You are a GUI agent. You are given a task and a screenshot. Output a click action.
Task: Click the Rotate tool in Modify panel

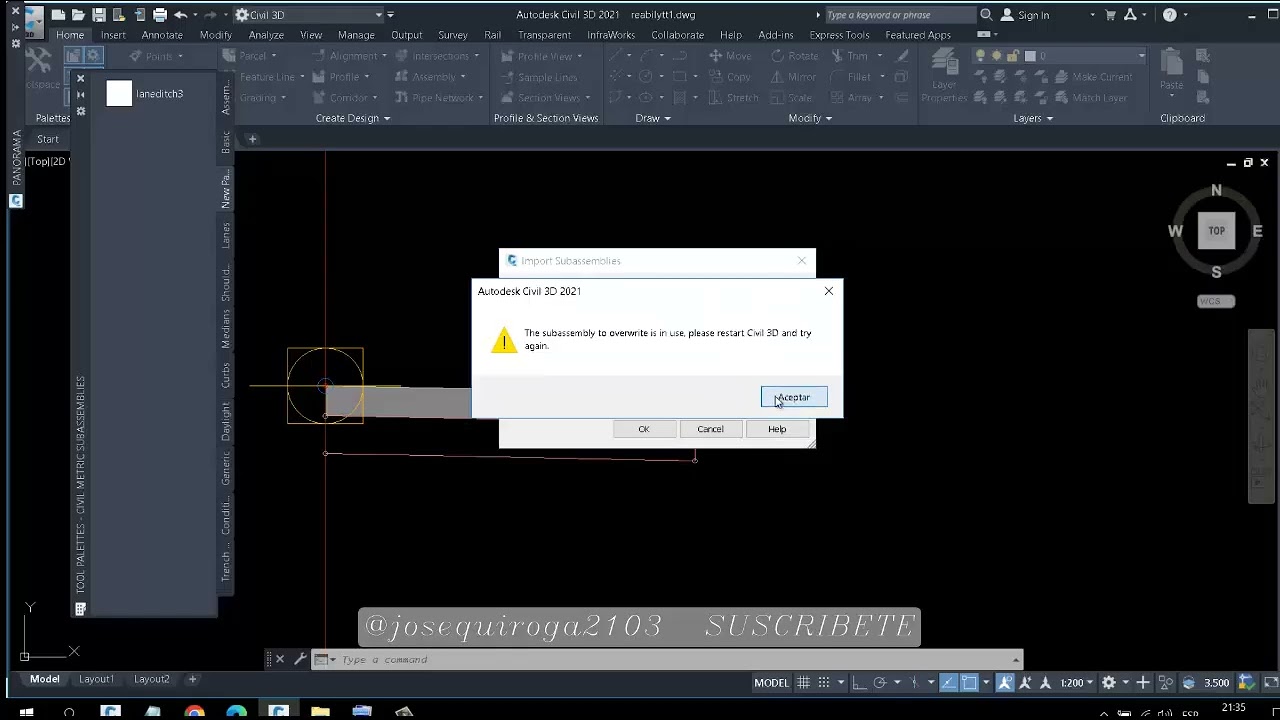[795, 56]
